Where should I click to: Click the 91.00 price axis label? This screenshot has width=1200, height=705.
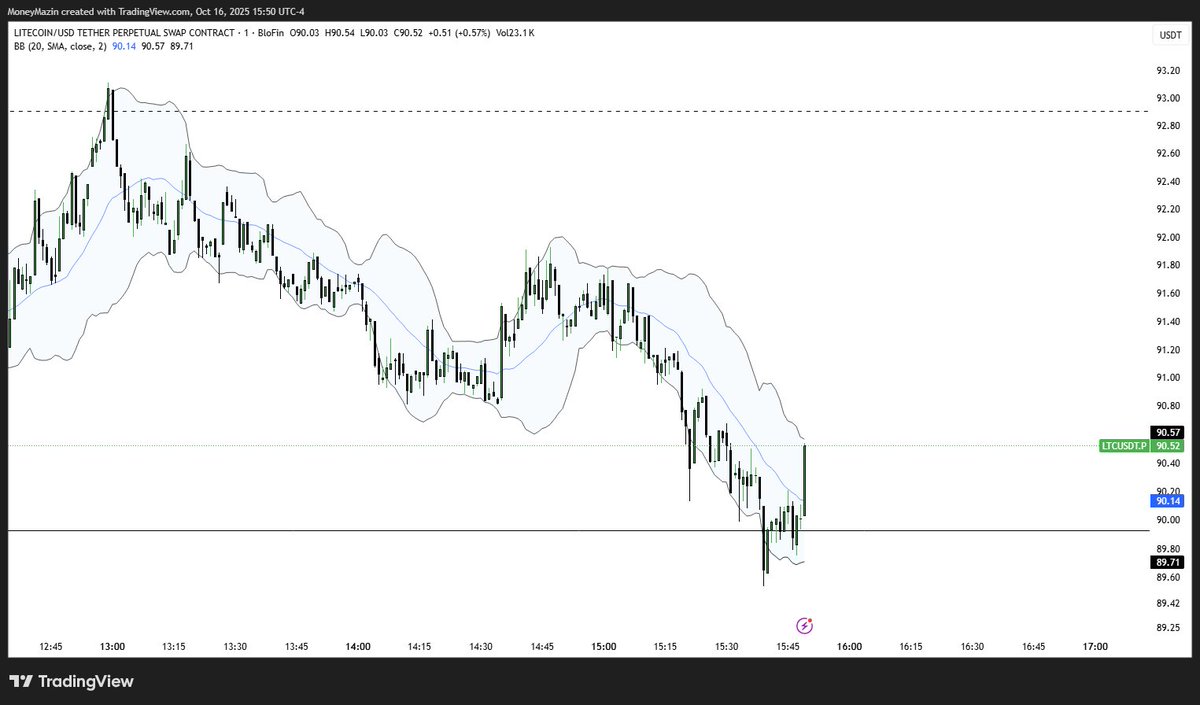click(x=1168, y=377)
